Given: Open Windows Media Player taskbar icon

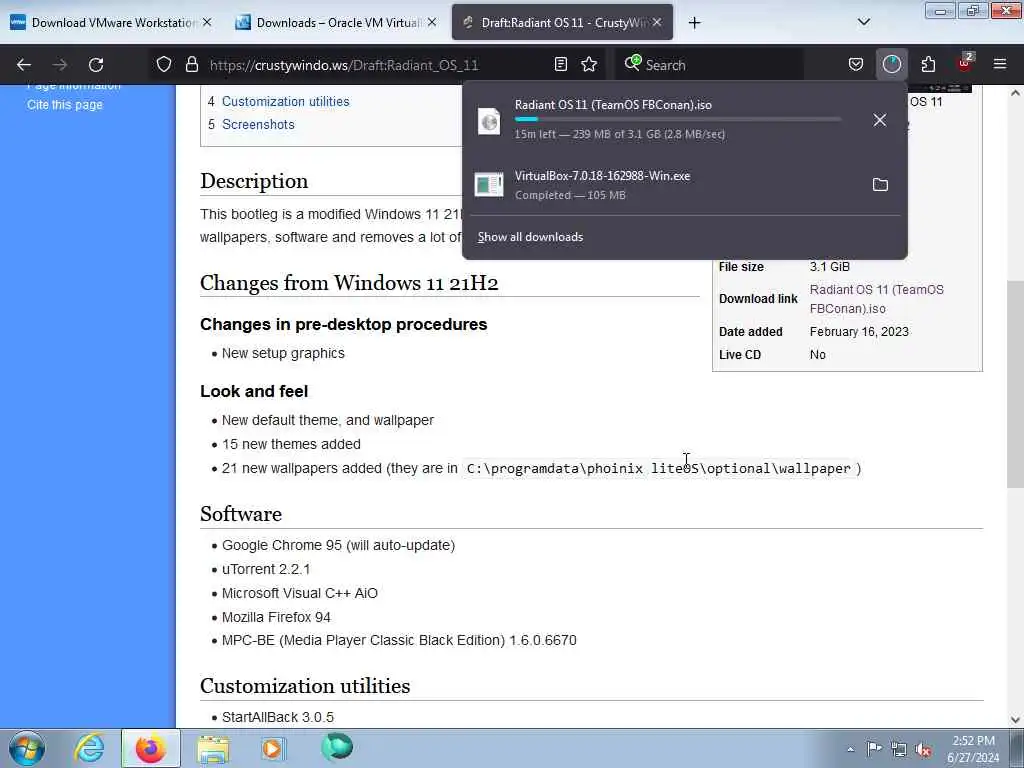Looking at the screenshot, I should [x=274, y=748].
